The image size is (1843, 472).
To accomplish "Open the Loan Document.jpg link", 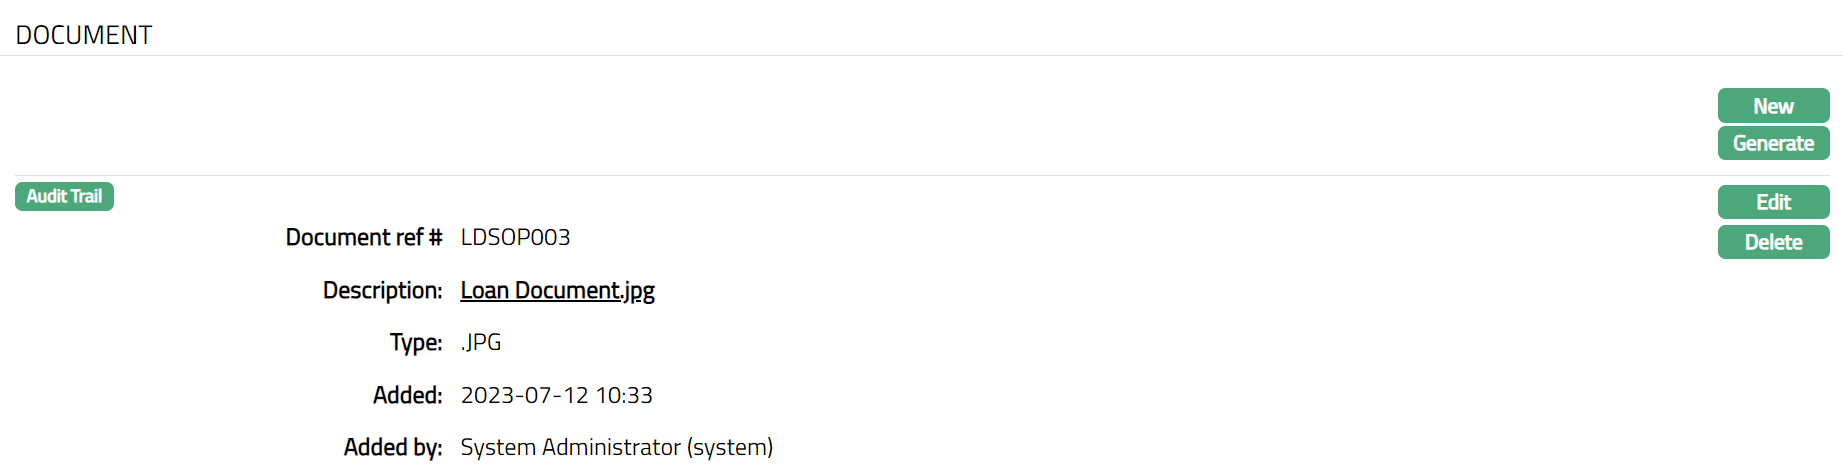I will click(557, 290).
